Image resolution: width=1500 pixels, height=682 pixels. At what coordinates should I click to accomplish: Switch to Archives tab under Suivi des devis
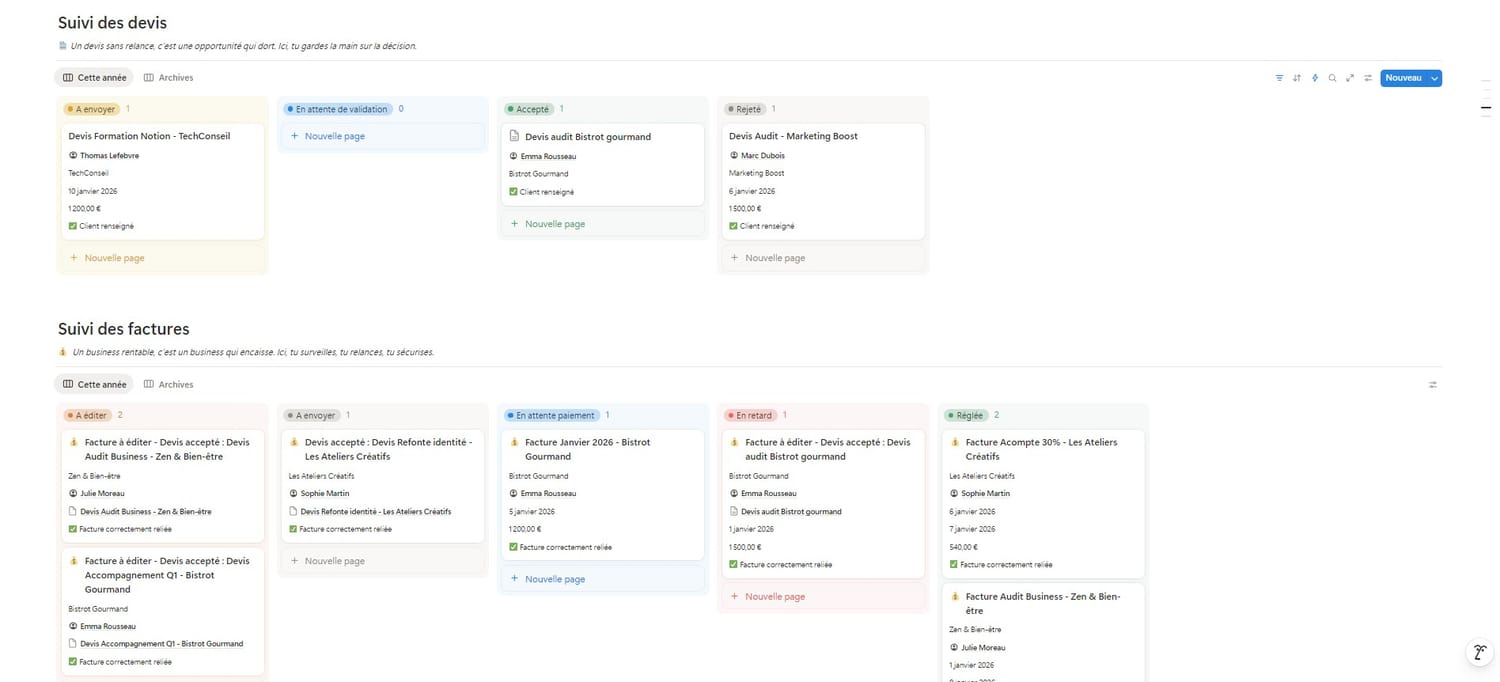(168, 78)
